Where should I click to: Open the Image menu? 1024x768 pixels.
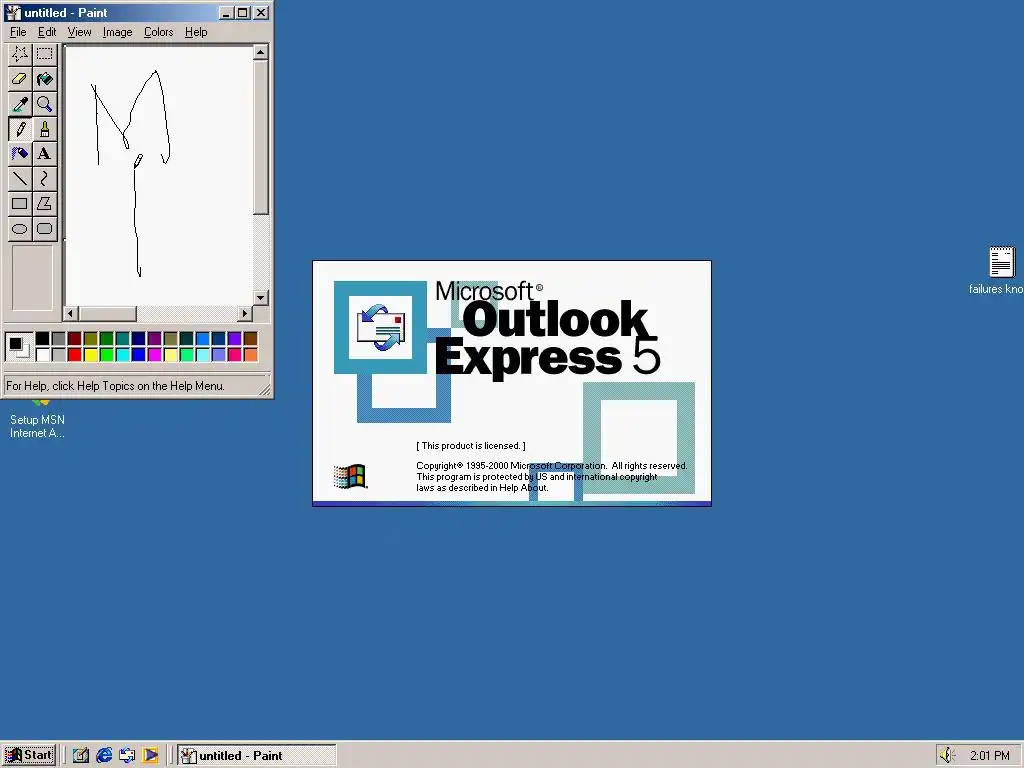(118, 32)
